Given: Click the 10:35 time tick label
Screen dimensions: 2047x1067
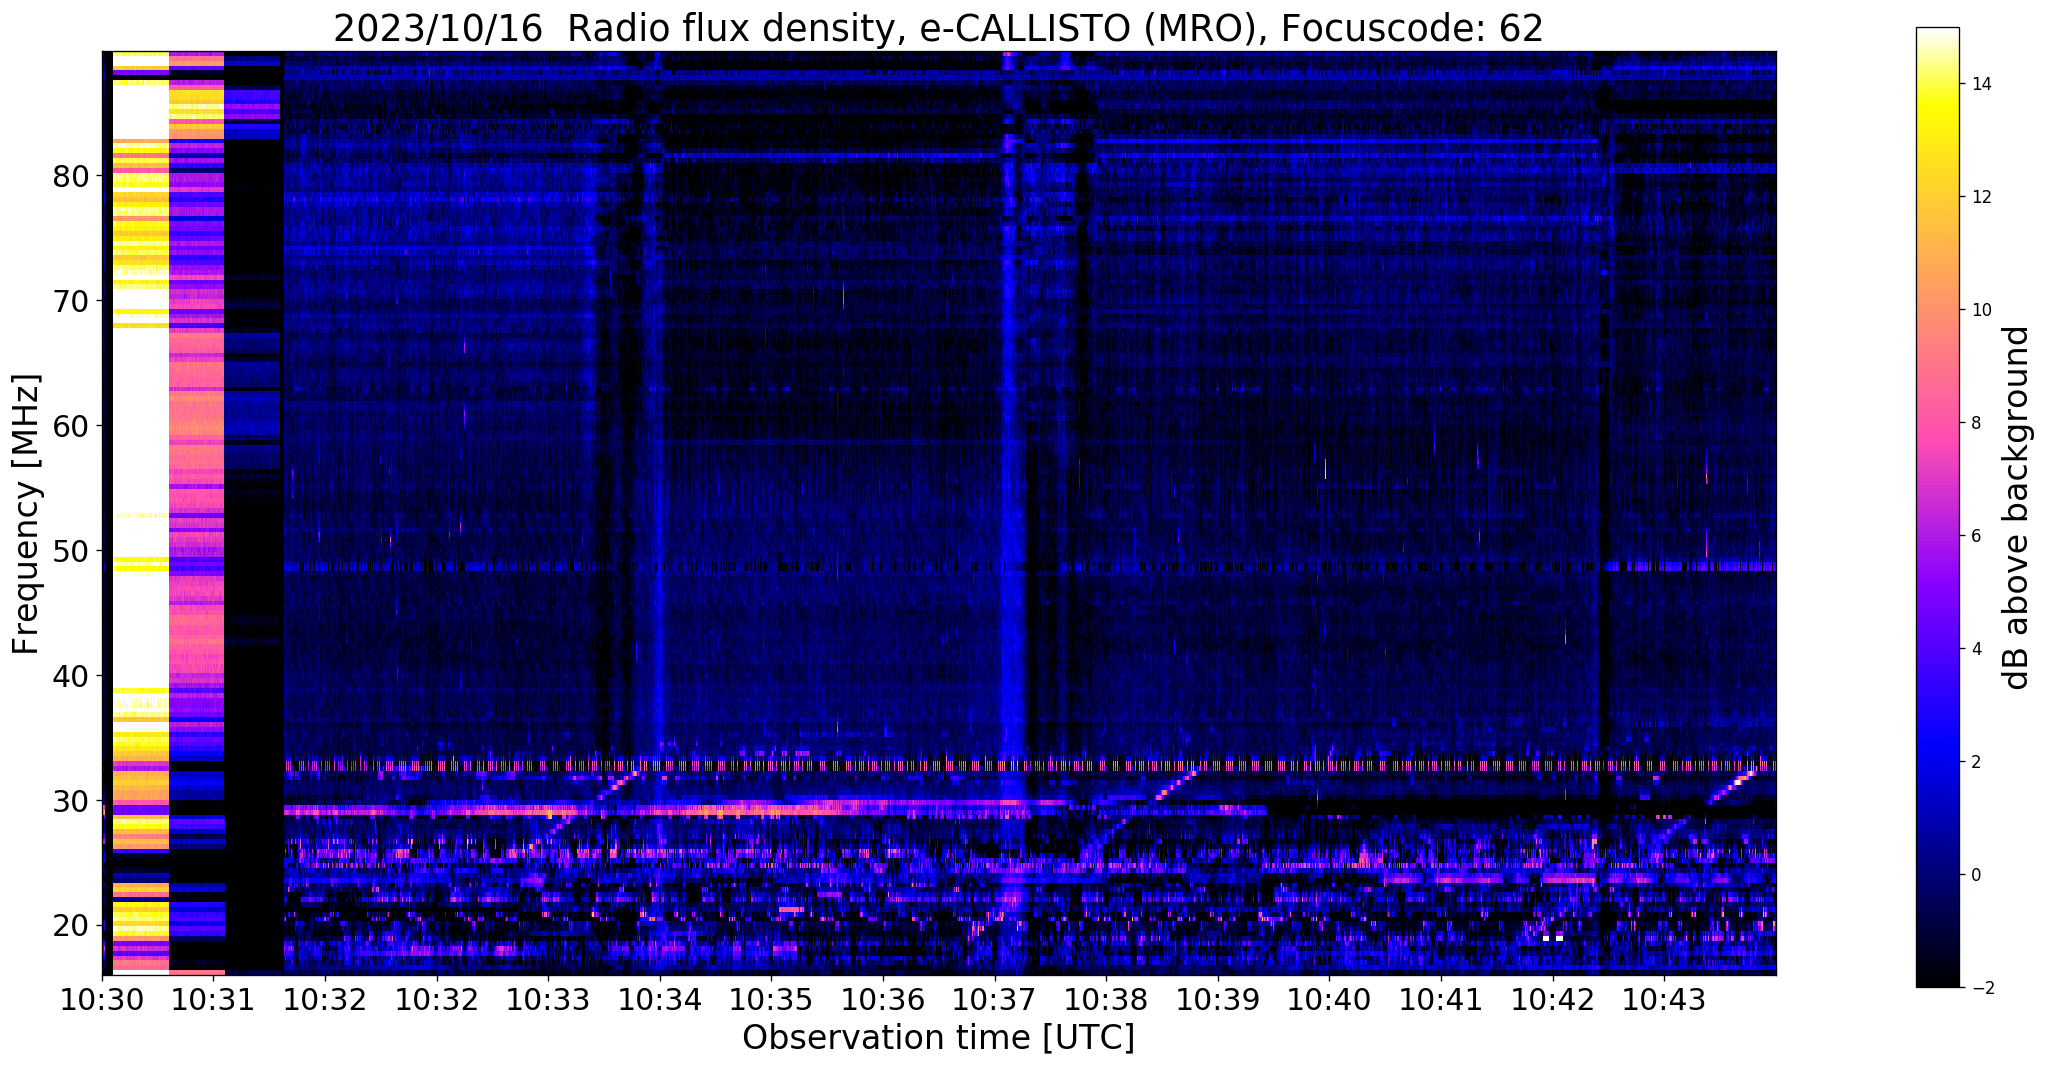Looking at the screenshot, I should (771, 999).
